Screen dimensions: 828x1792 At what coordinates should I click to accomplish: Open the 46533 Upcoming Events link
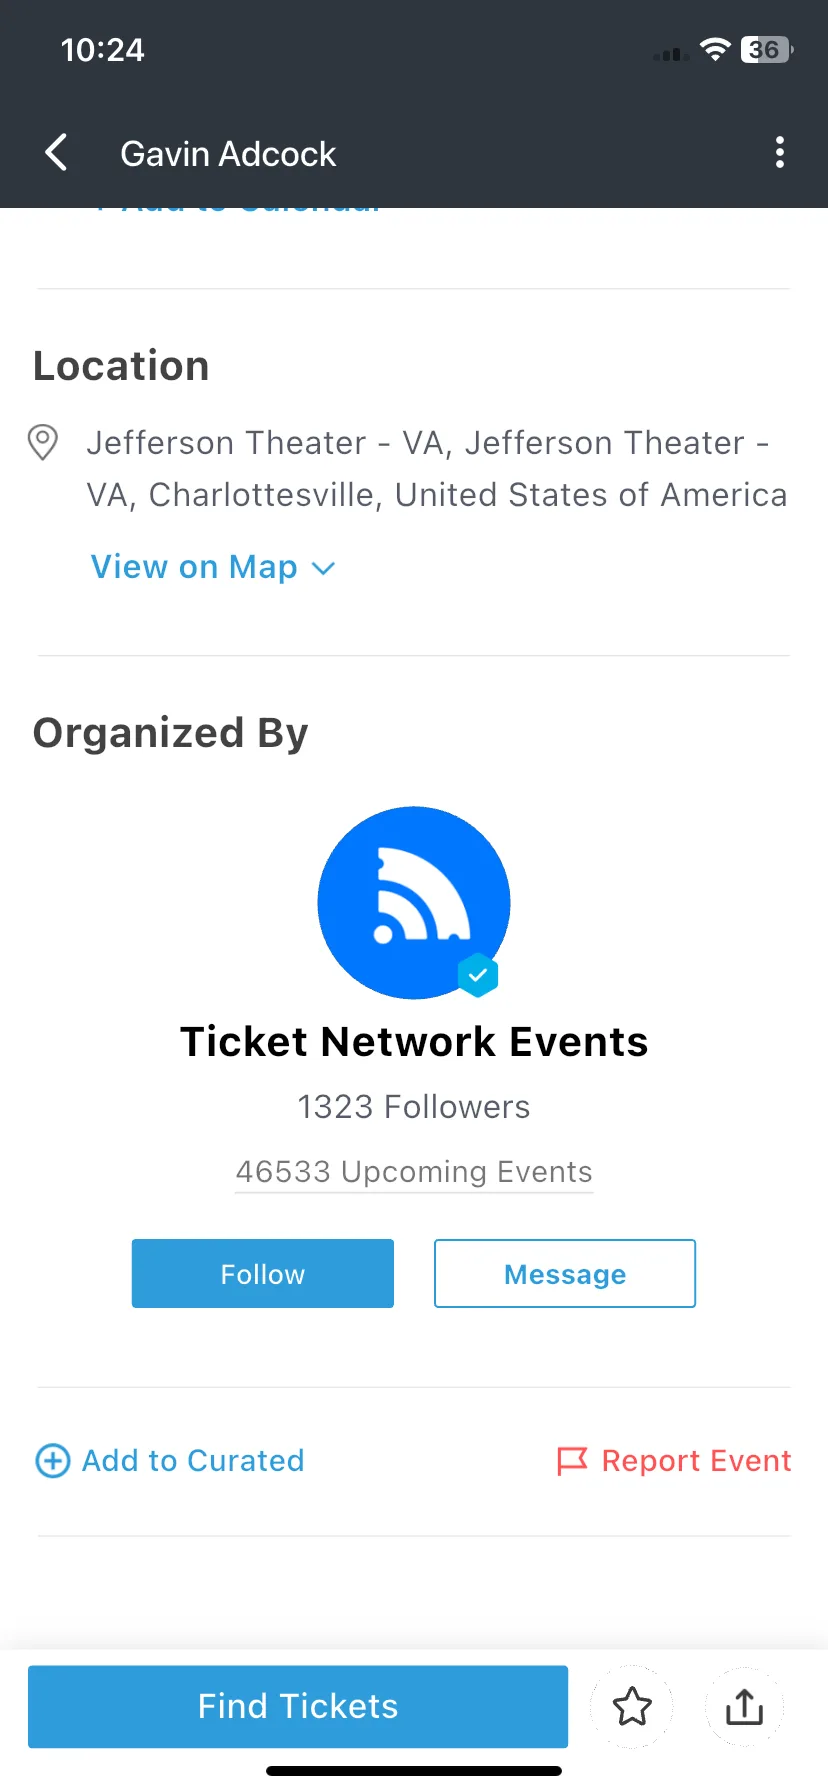[414, 1172]
